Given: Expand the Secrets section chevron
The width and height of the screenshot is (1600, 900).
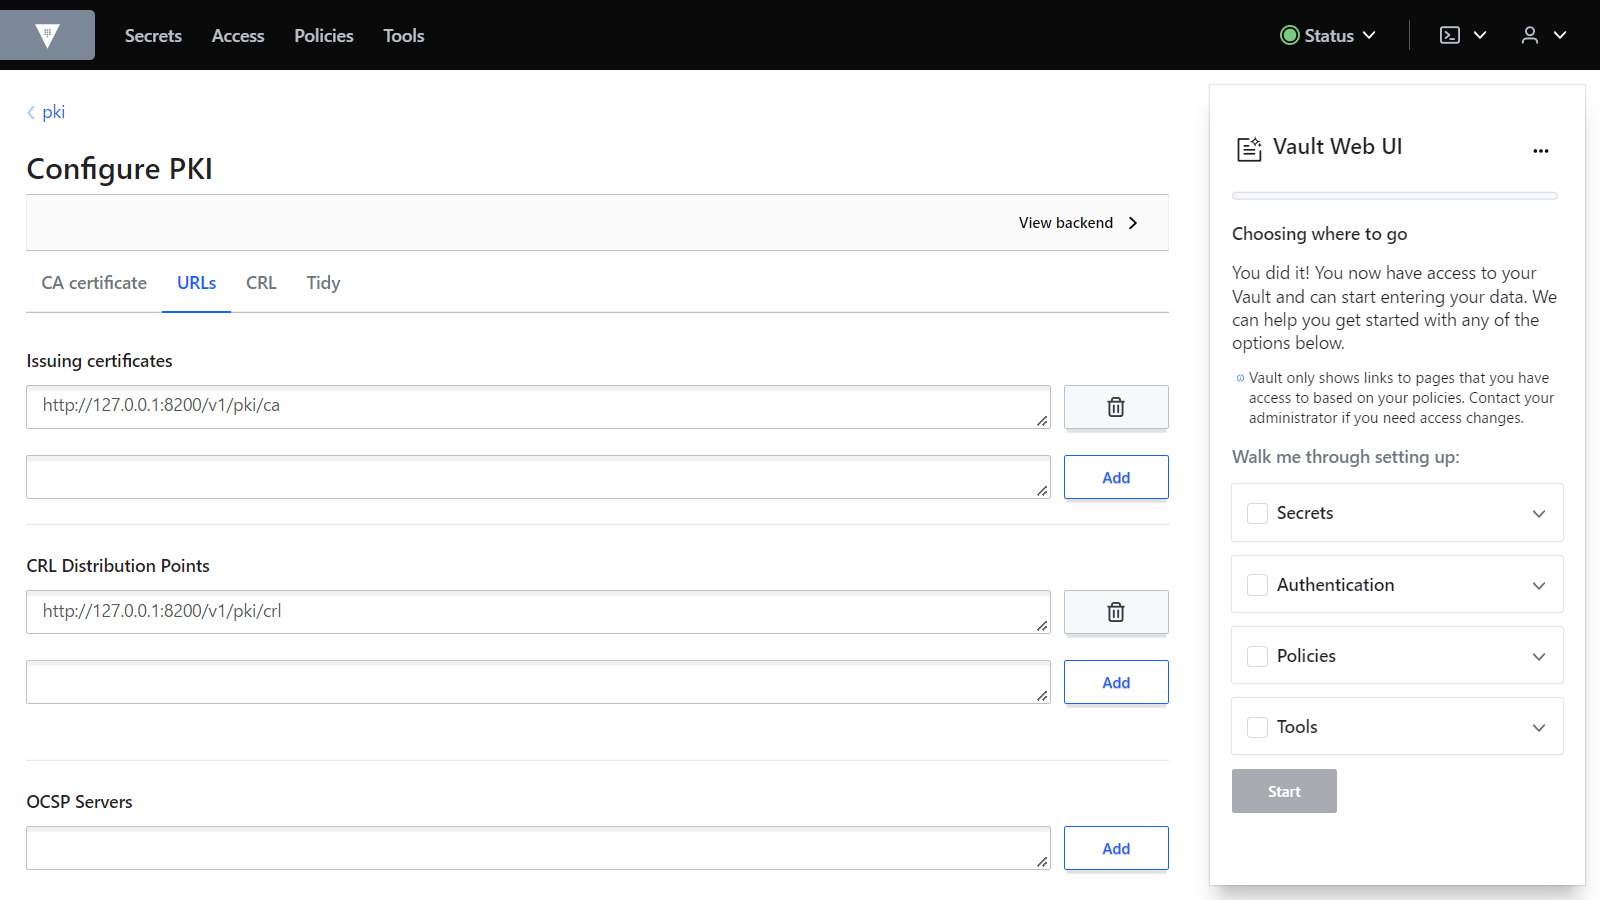Looking at the screenshot, I should 1539,513.
